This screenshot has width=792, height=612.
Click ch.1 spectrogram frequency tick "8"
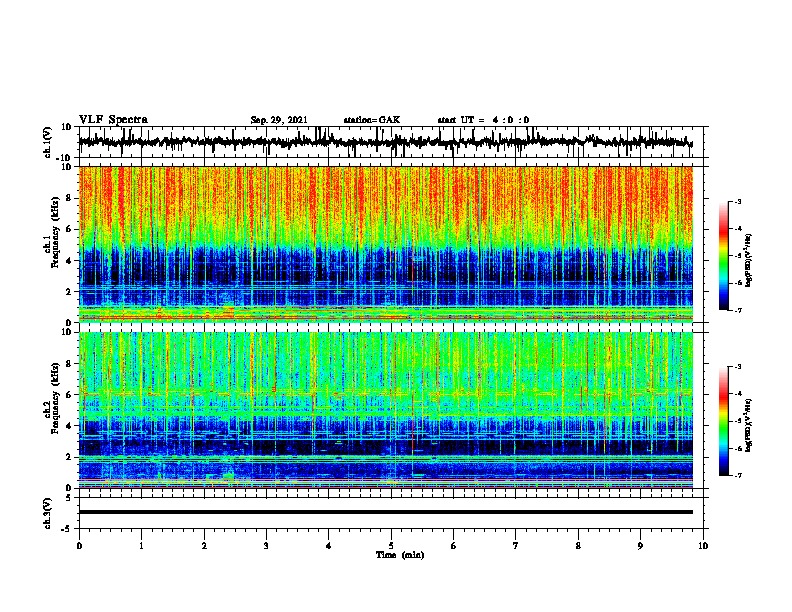[69, 198]
